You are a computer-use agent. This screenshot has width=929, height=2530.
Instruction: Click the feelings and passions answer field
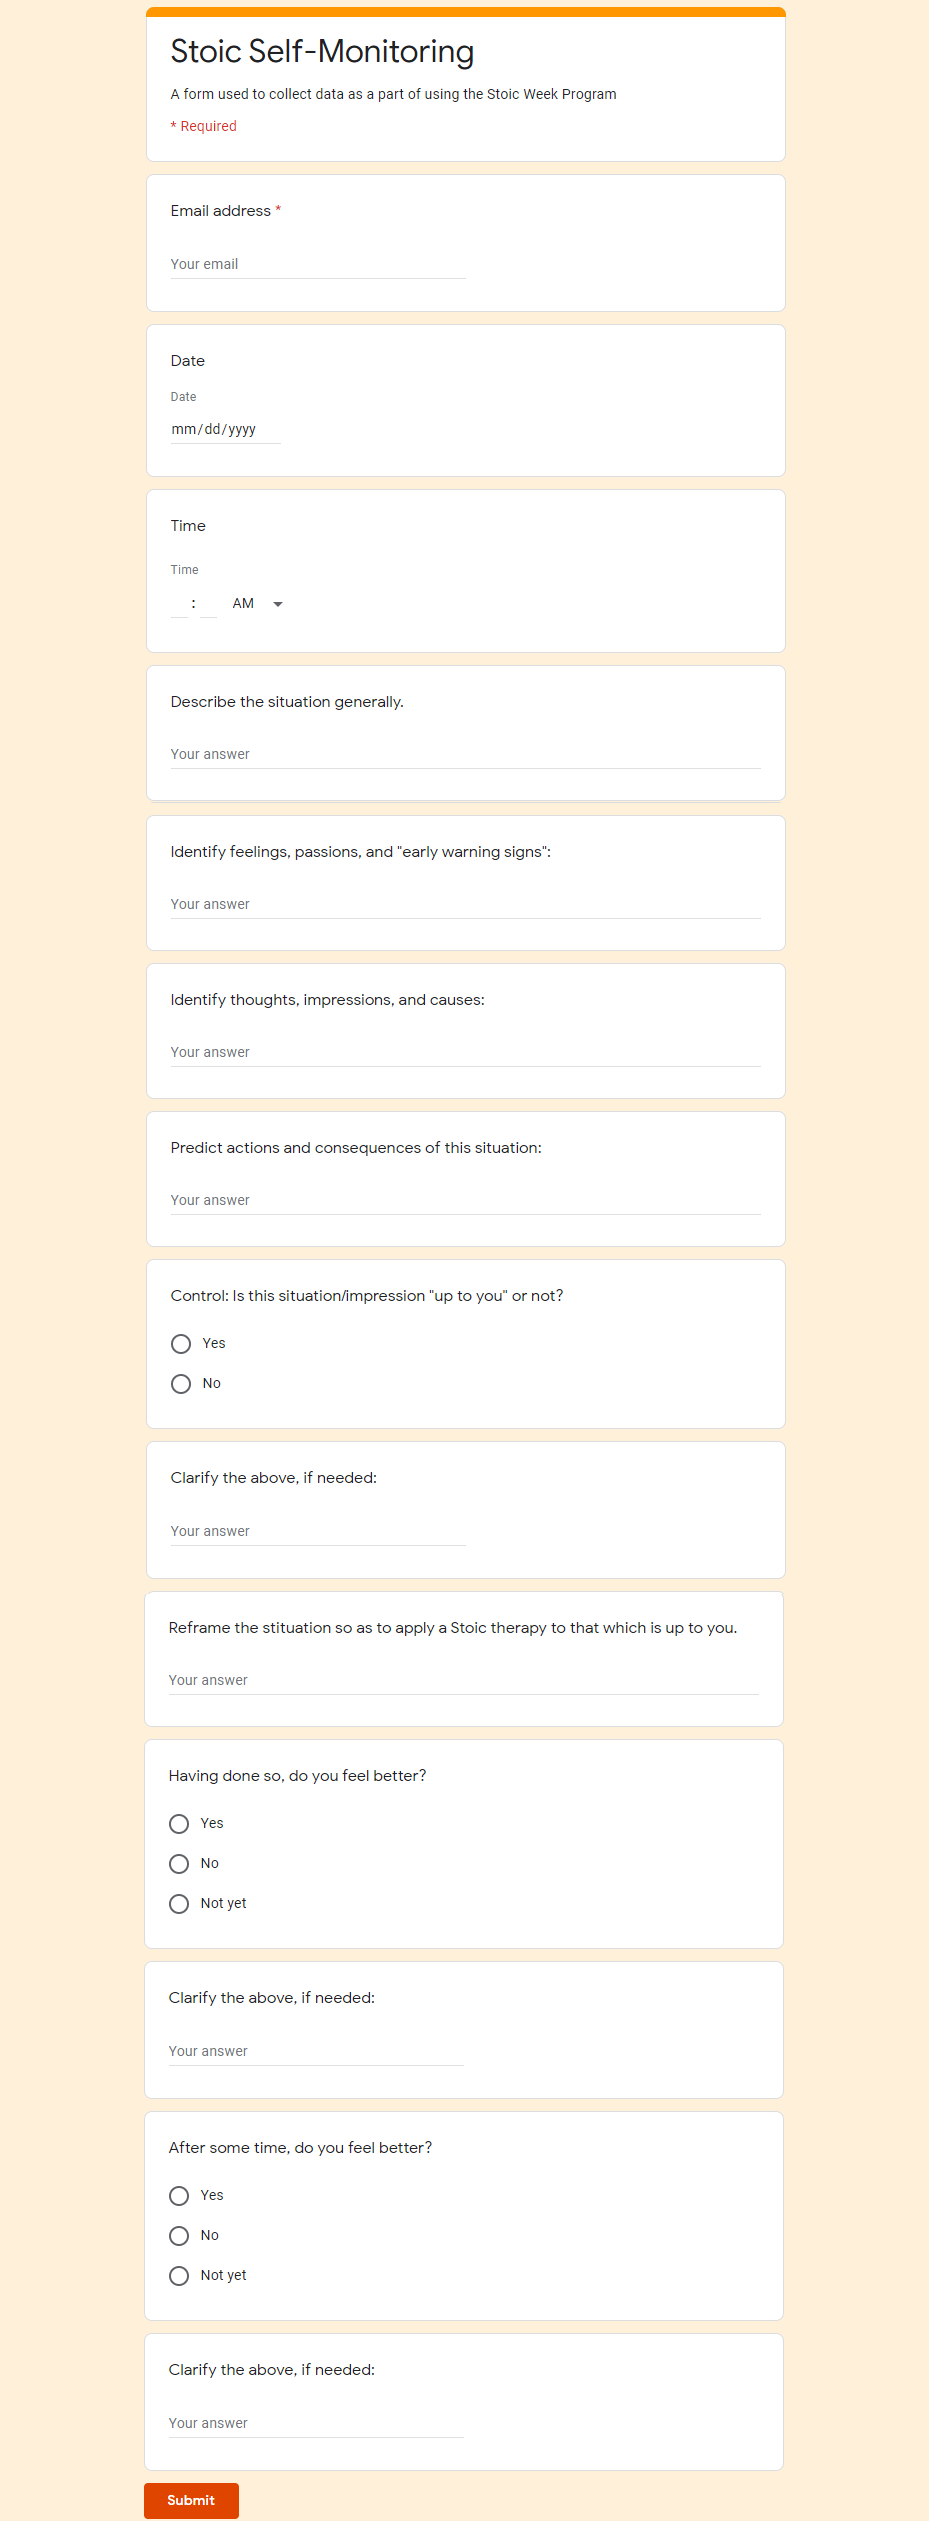[x=465, y=904]
